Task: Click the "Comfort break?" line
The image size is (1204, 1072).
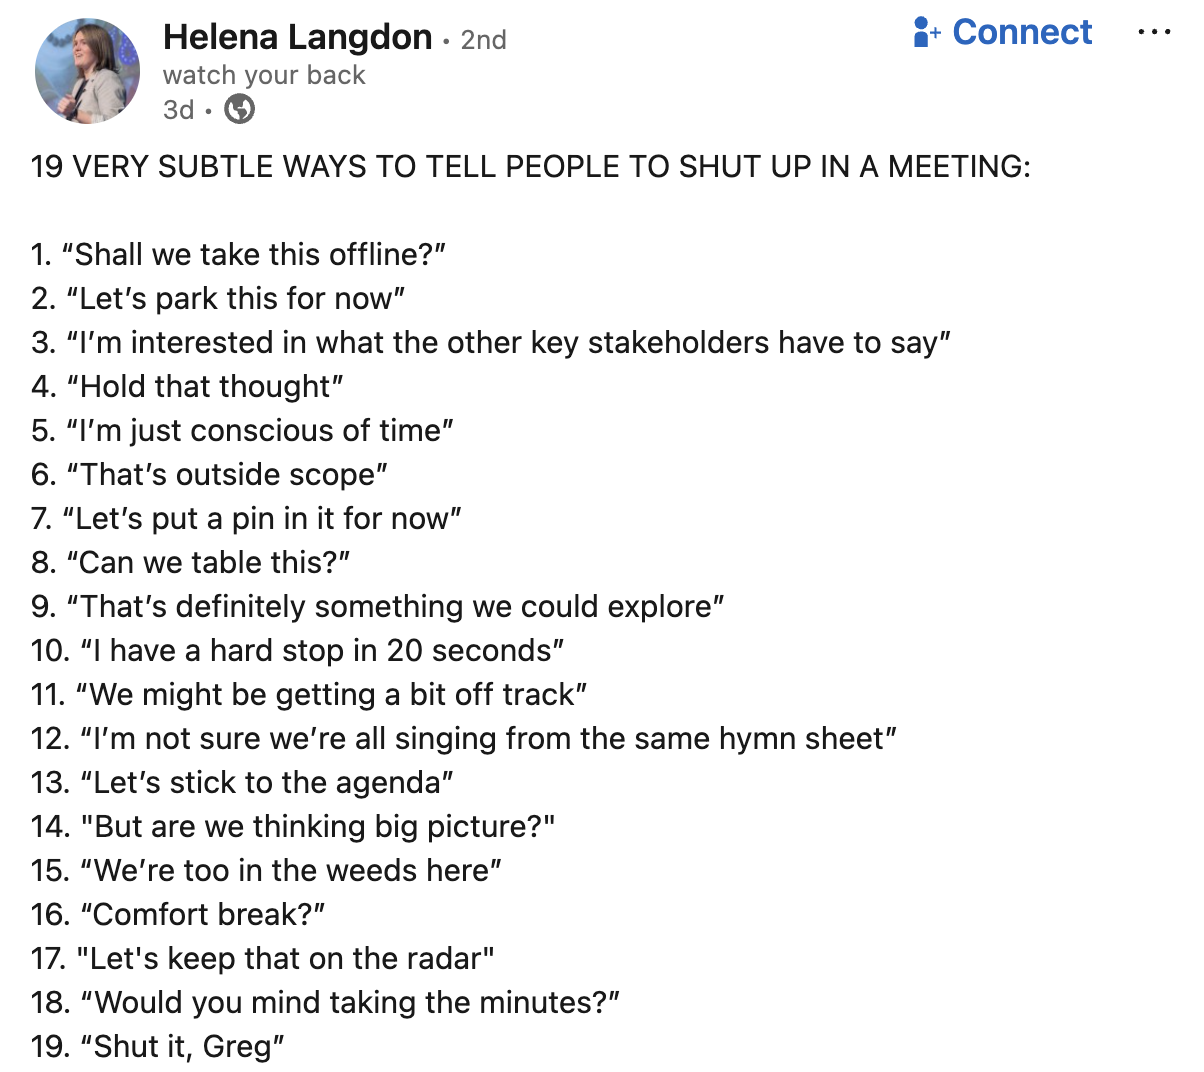Action: pyautogui.click(x=179, y=914)
